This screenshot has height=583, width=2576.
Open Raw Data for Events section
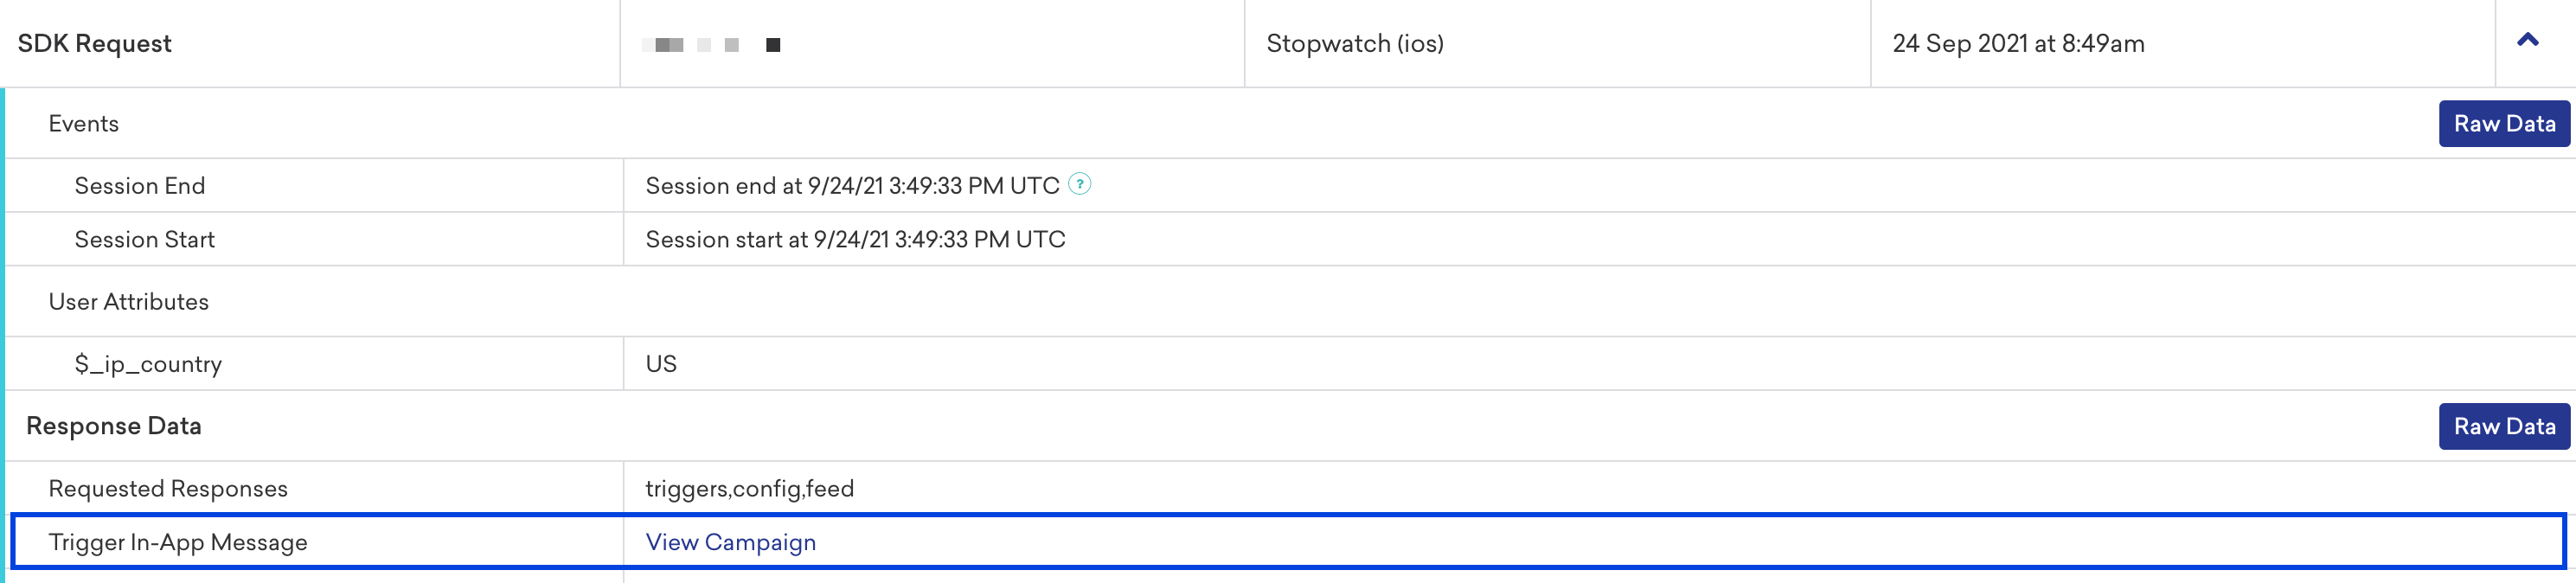(x=2503, y=123)
